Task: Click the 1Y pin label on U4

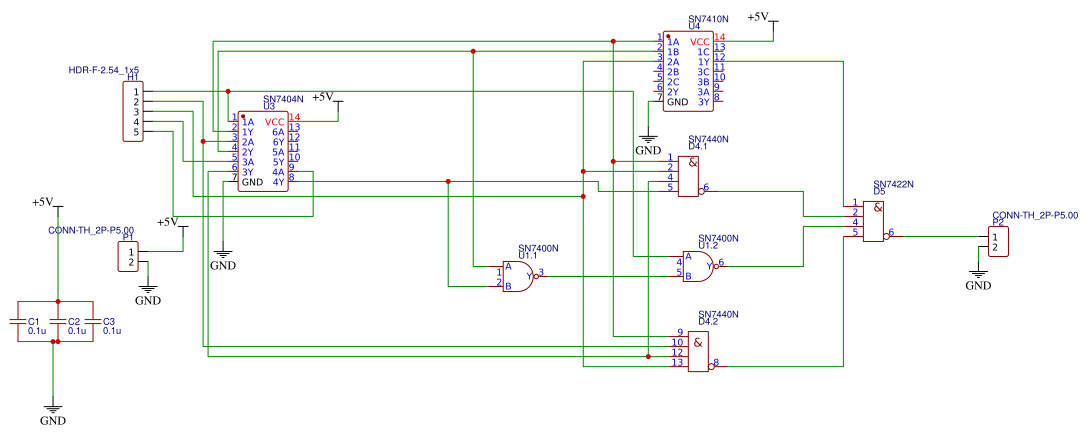Action: click(x=703, y=62)
